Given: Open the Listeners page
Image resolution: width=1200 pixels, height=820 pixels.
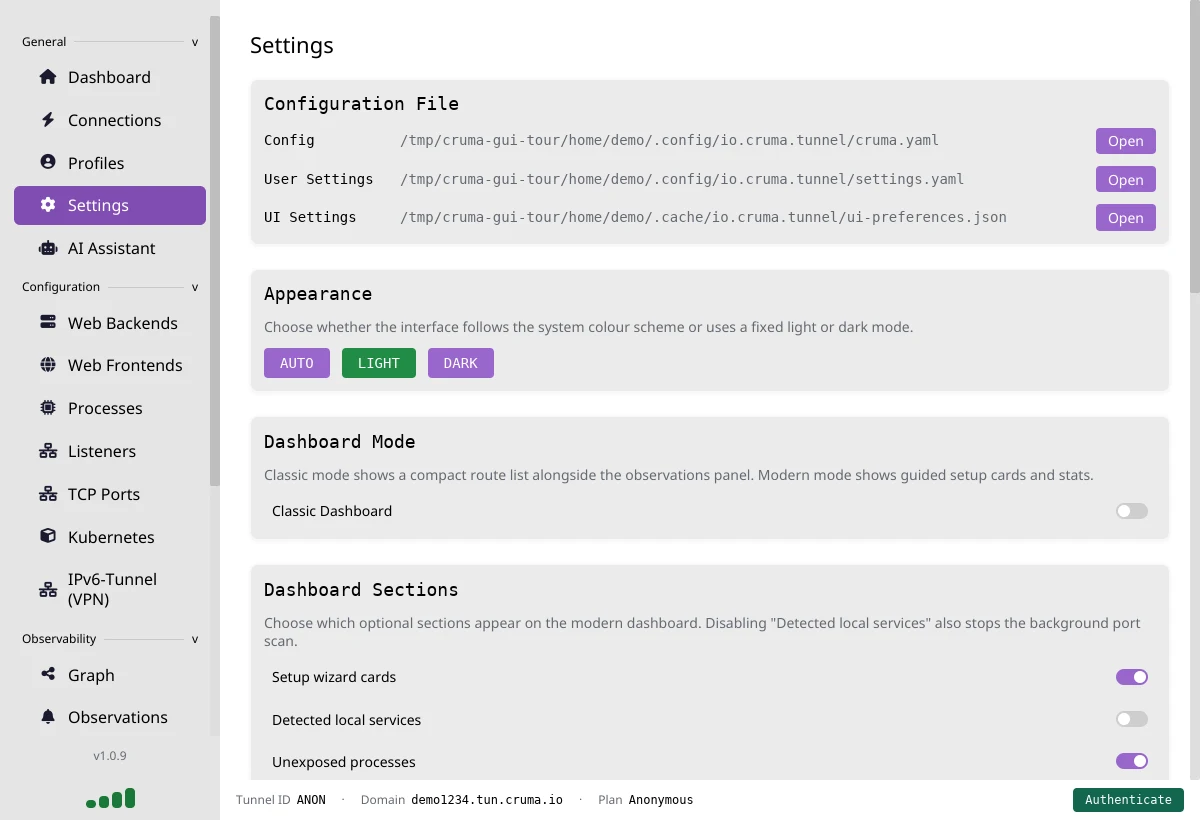Looking at the screenshot, I should [110, 451].
